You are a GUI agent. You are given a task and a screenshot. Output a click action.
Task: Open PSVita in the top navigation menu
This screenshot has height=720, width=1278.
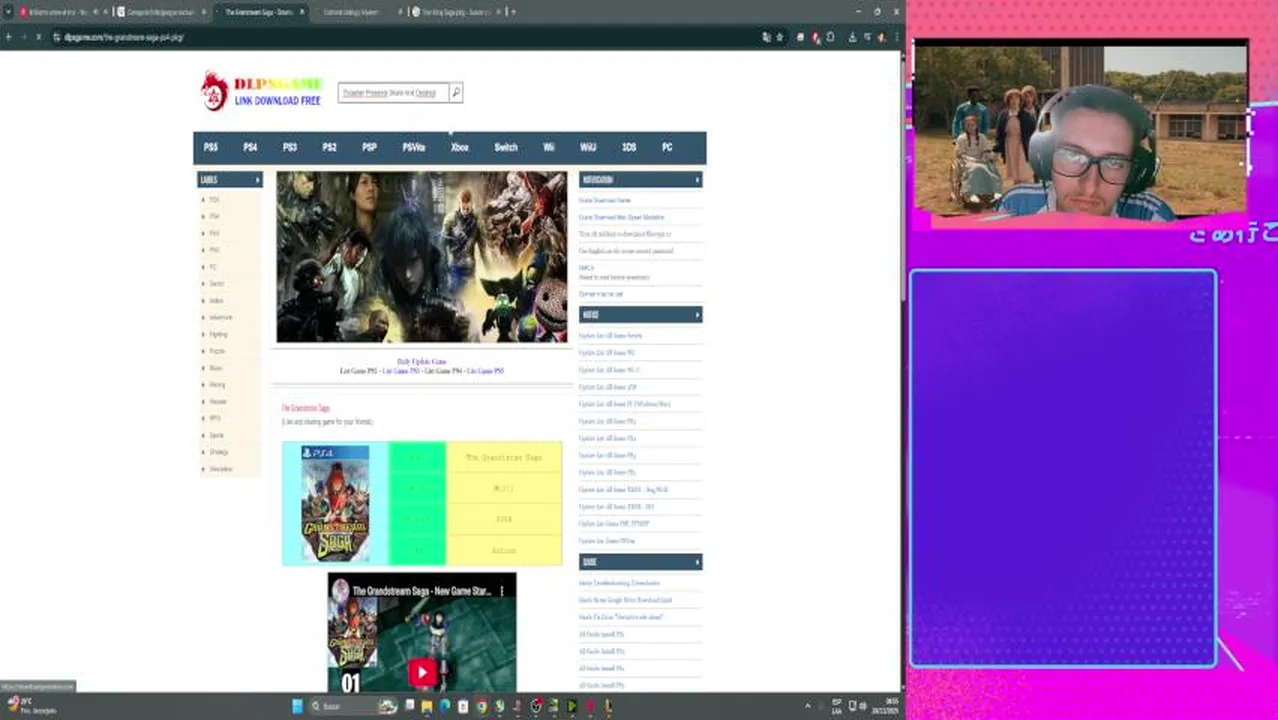pyautogui.click(x=414, y=147)
